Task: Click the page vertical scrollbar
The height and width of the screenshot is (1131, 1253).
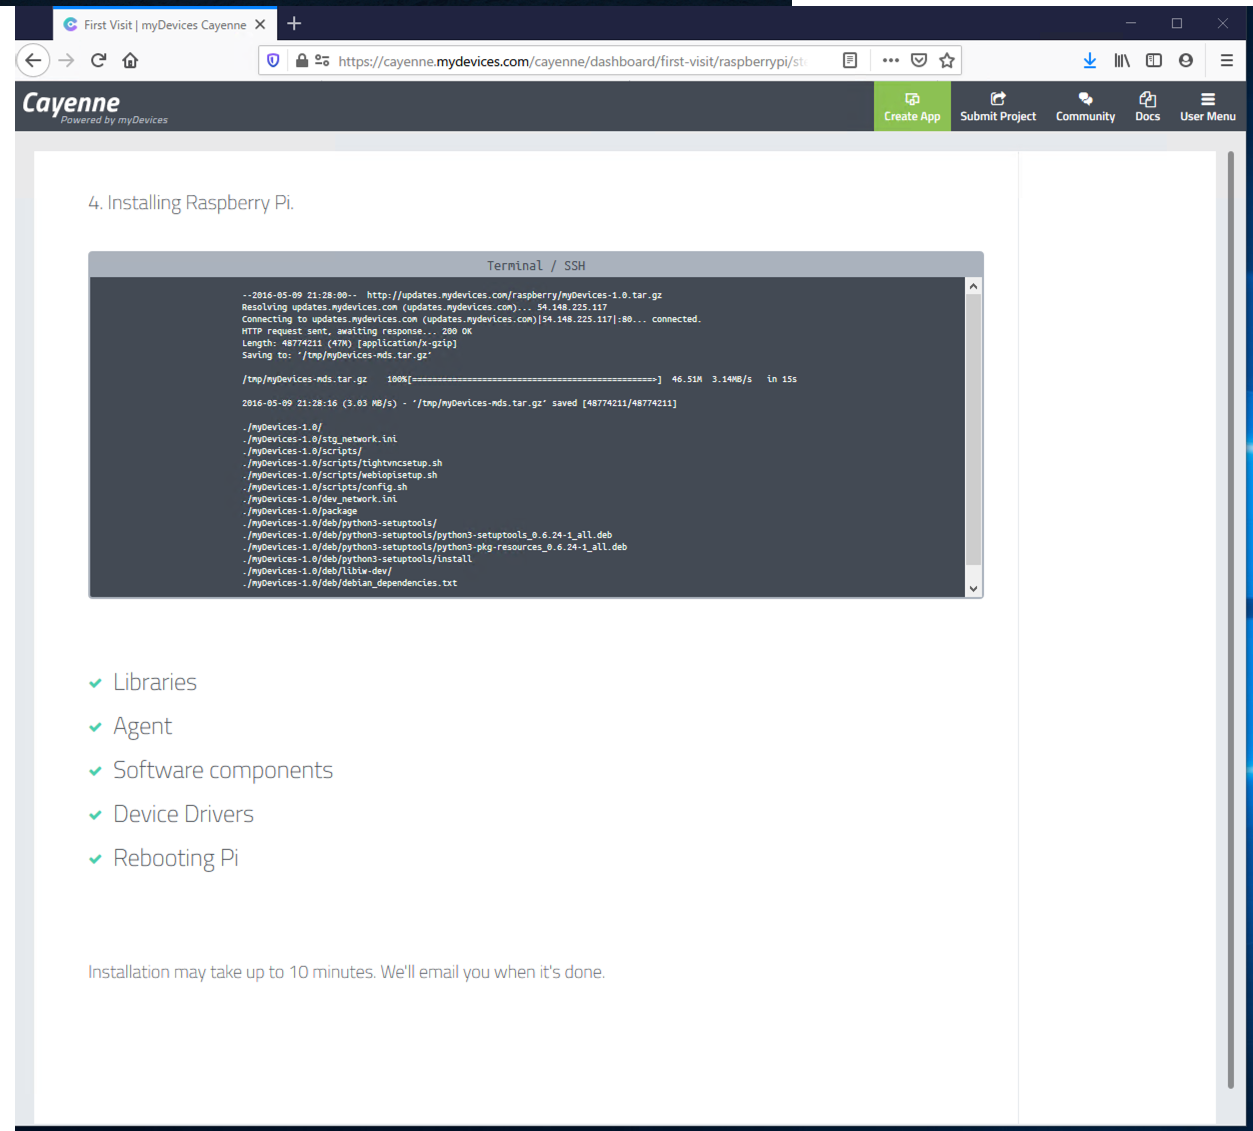Action: (1230, 620)
